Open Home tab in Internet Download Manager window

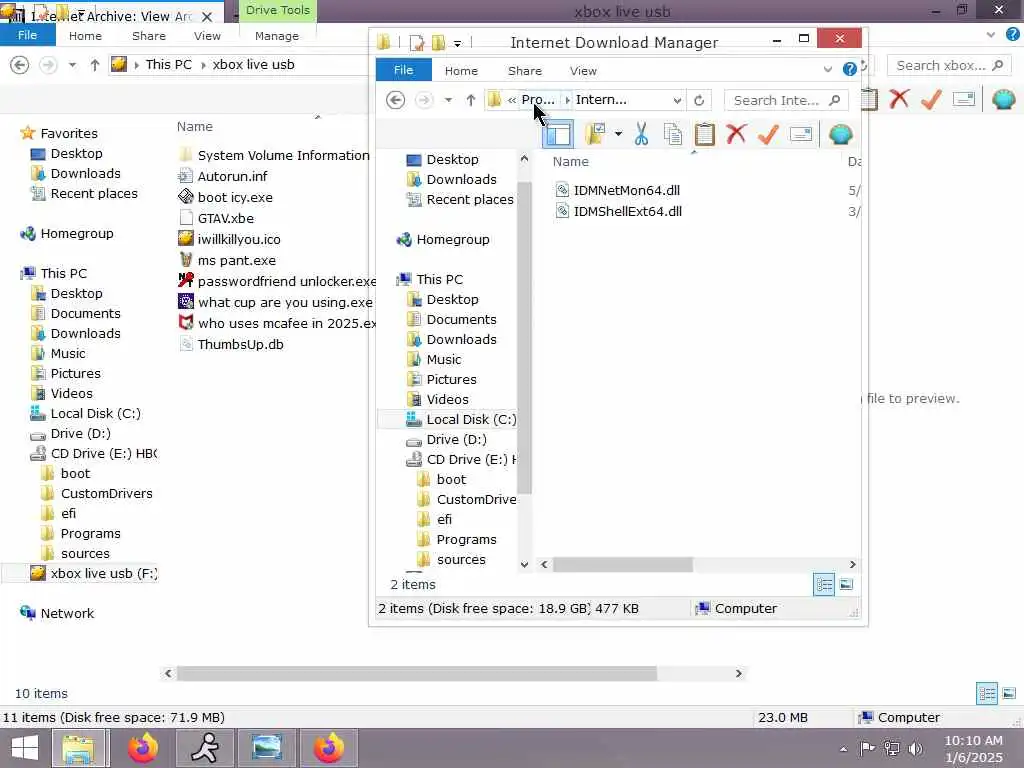click(461, 71)
